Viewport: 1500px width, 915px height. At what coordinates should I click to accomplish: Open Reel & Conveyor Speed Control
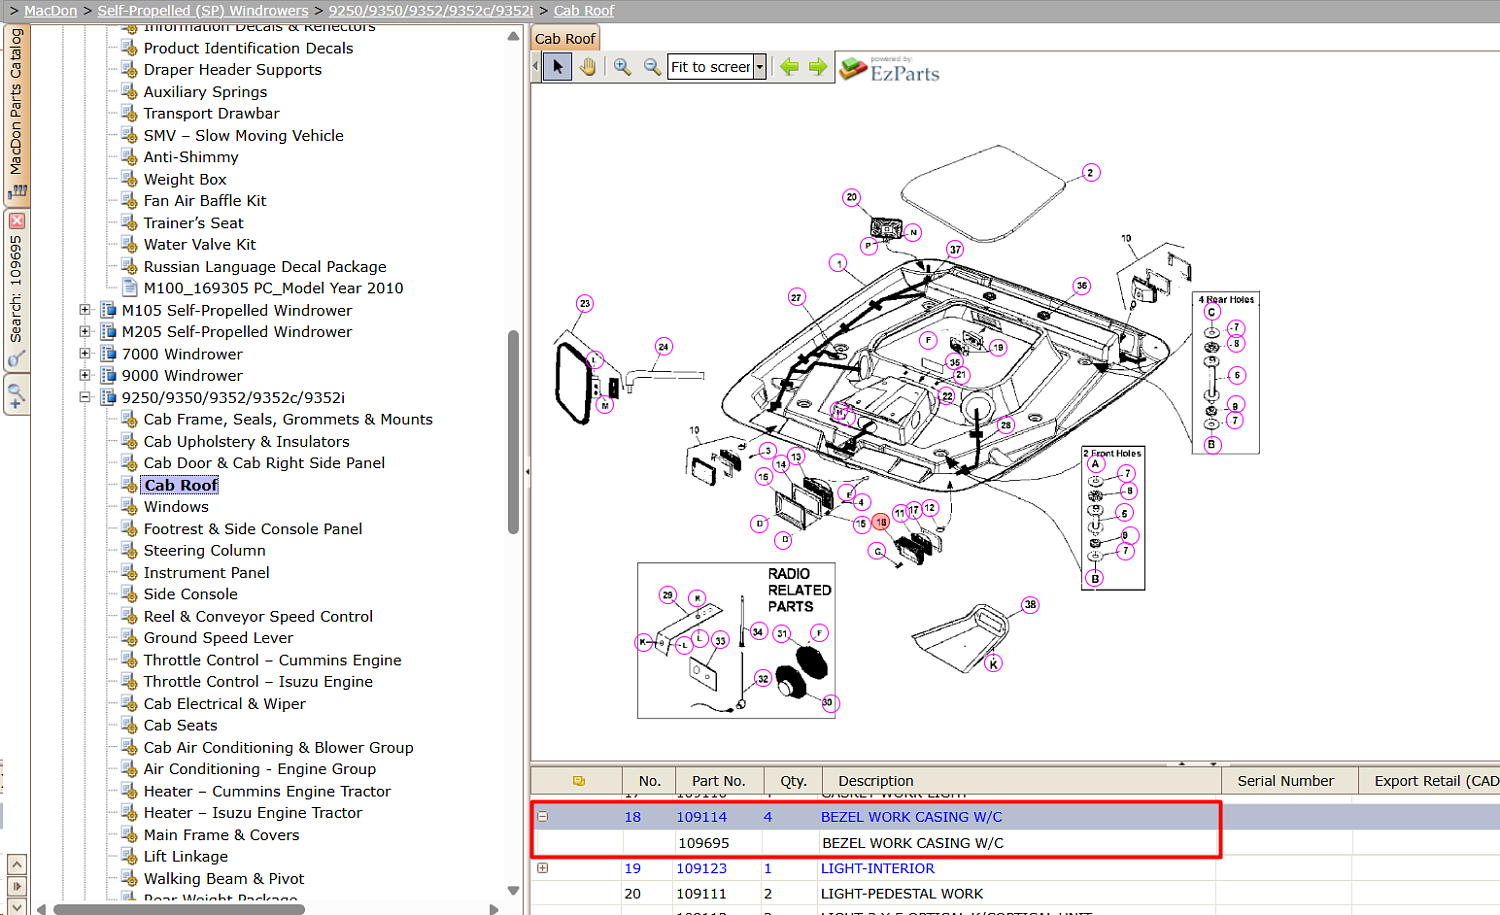[x=258, y=616]
